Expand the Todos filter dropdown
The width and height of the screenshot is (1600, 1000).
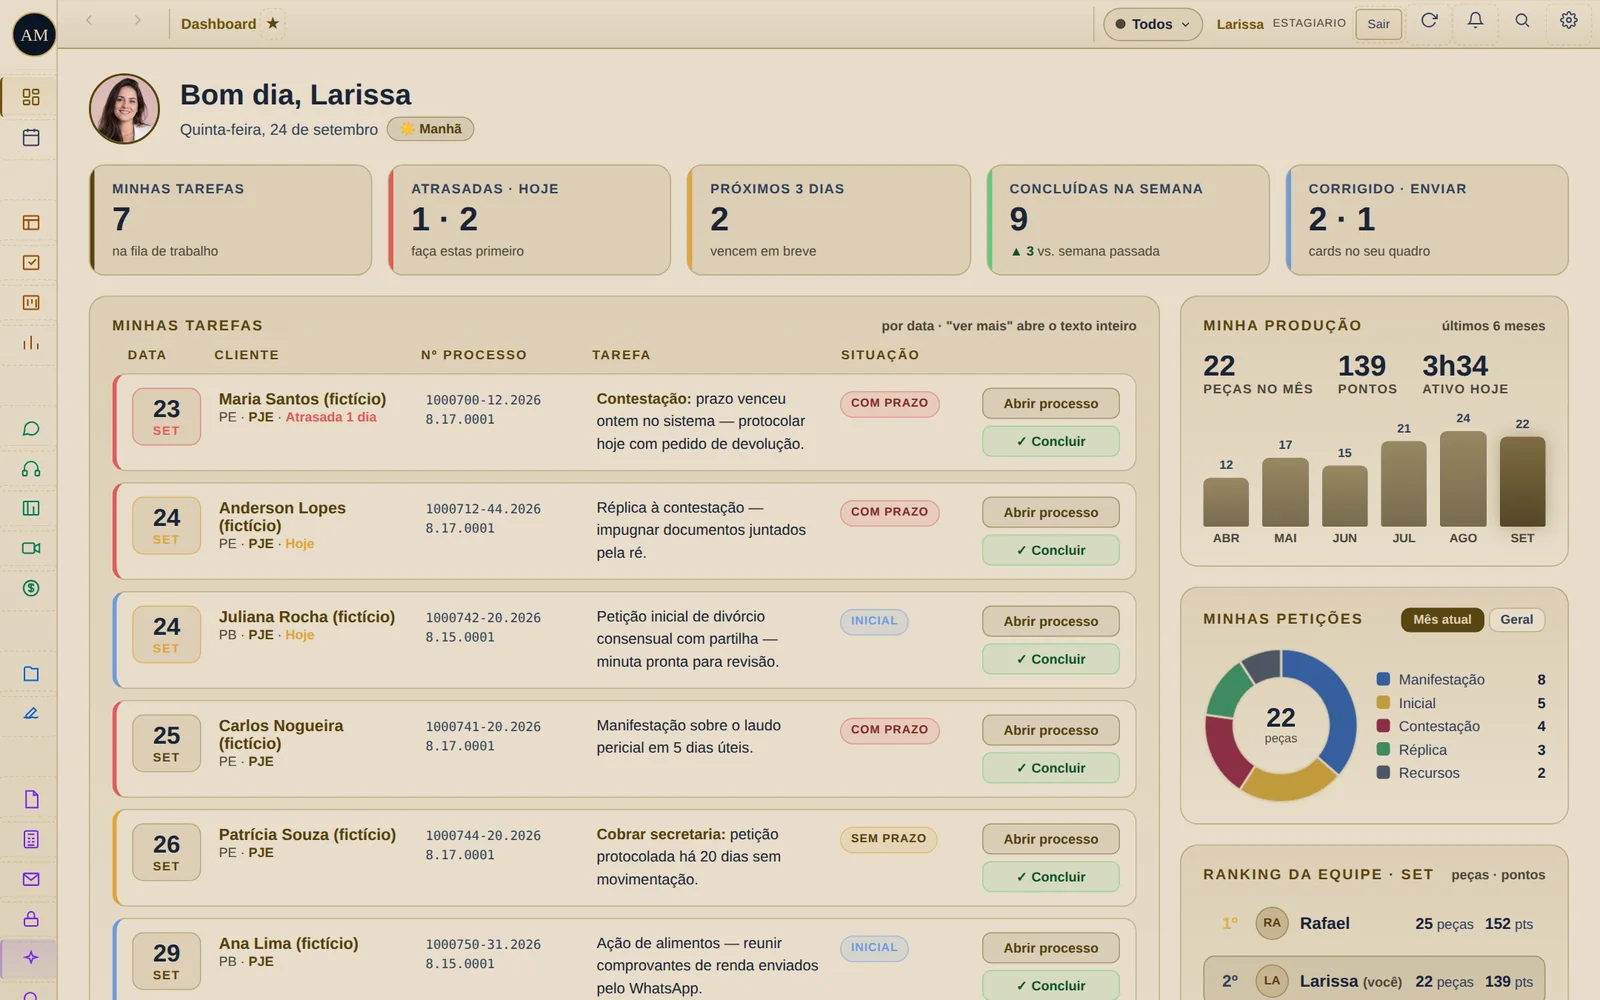click(1153, 24)
